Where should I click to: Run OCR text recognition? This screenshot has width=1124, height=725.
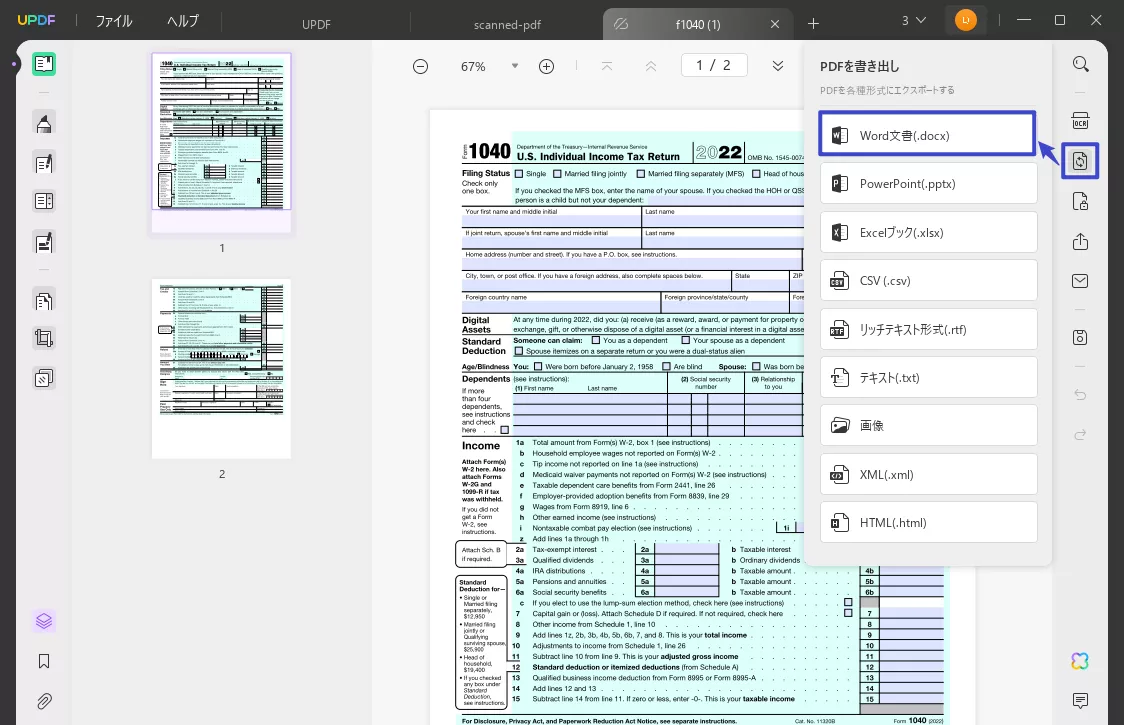click(x=1080, y=120)
